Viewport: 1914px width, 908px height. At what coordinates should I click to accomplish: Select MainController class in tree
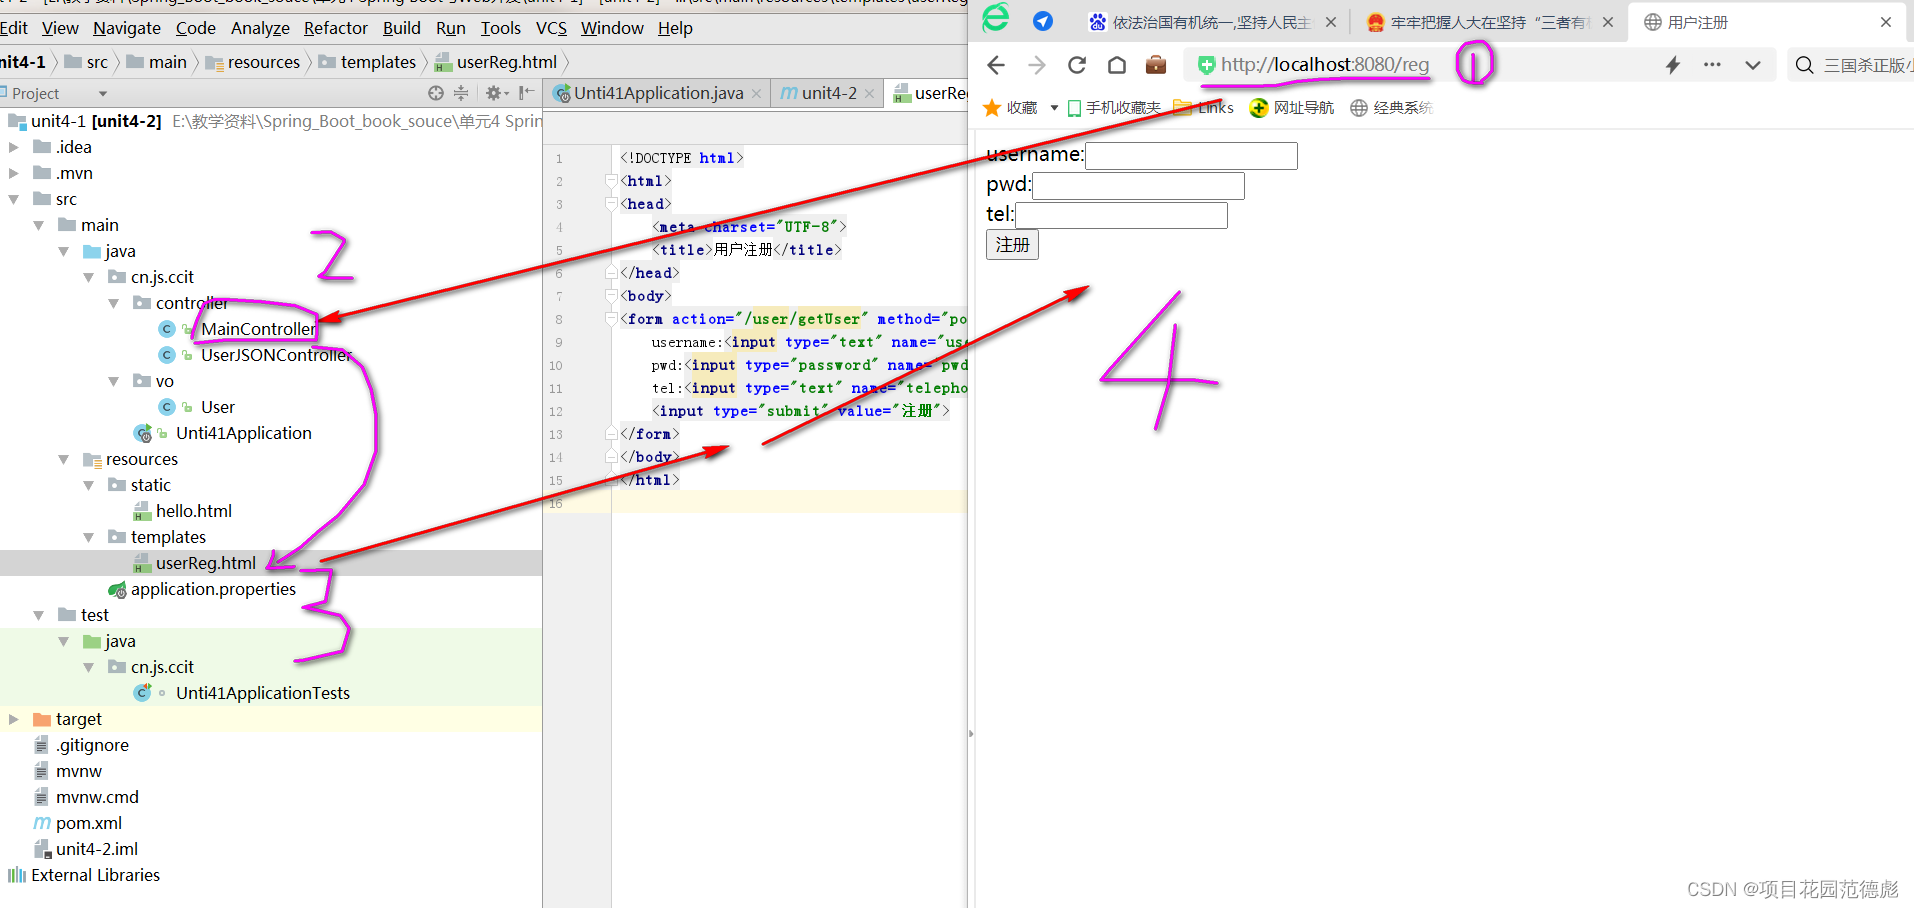click(258, 329)
